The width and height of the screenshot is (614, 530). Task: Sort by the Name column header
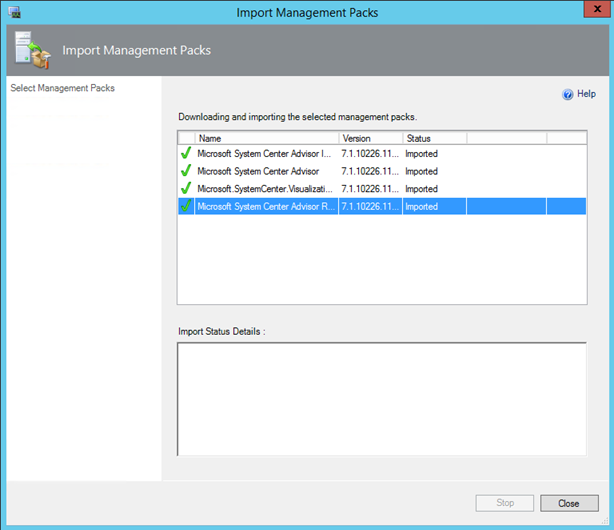coord(267,138)
